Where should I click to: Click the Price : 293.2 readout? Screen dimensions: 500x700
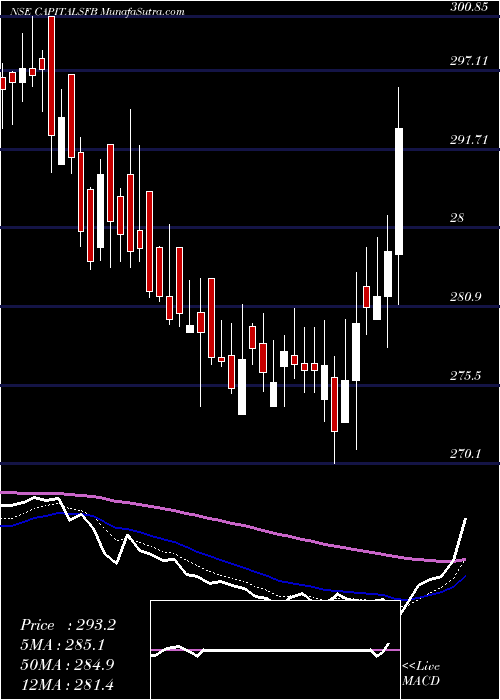point(68,625)
